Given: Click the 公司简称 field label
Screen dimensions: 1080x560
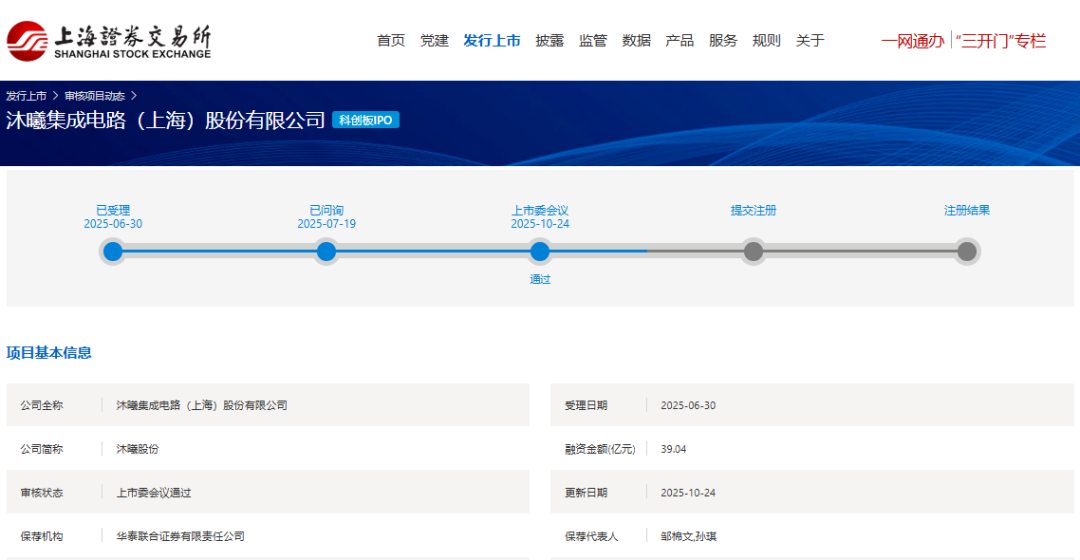Looking at the screenshot, I should 41,449.
